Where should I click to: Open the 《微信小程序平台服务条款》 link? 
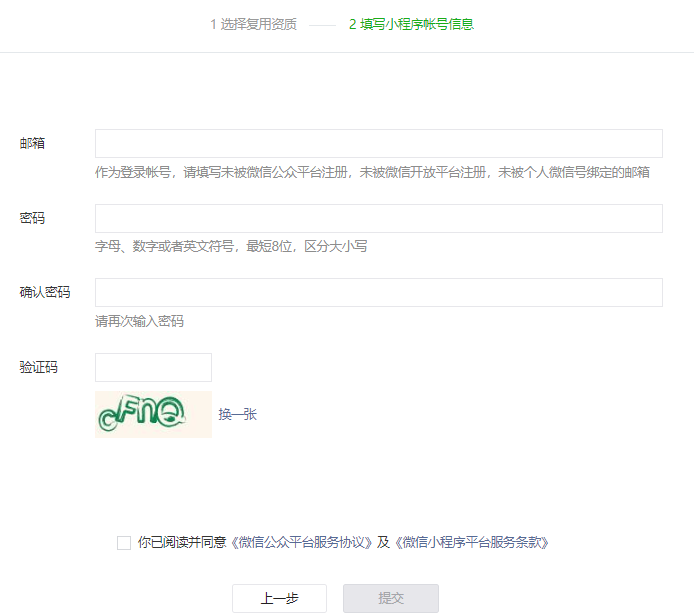(x=471, y=542)
